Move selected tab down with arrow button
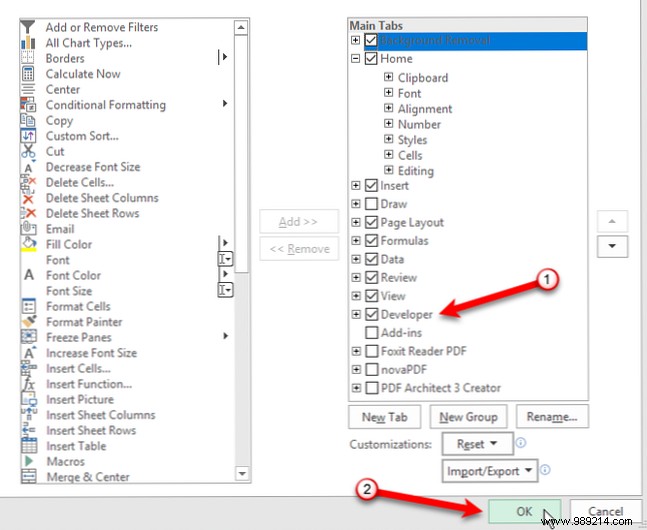Screen dimensions: 647x530 pos(612,246)
